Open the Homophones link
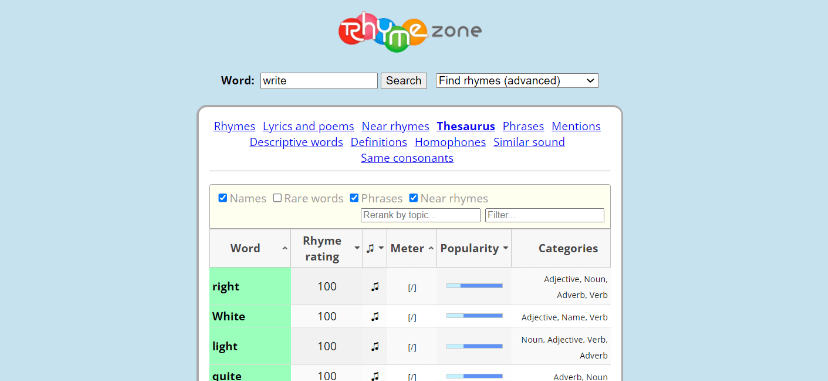828x381 pixels. 450,142
